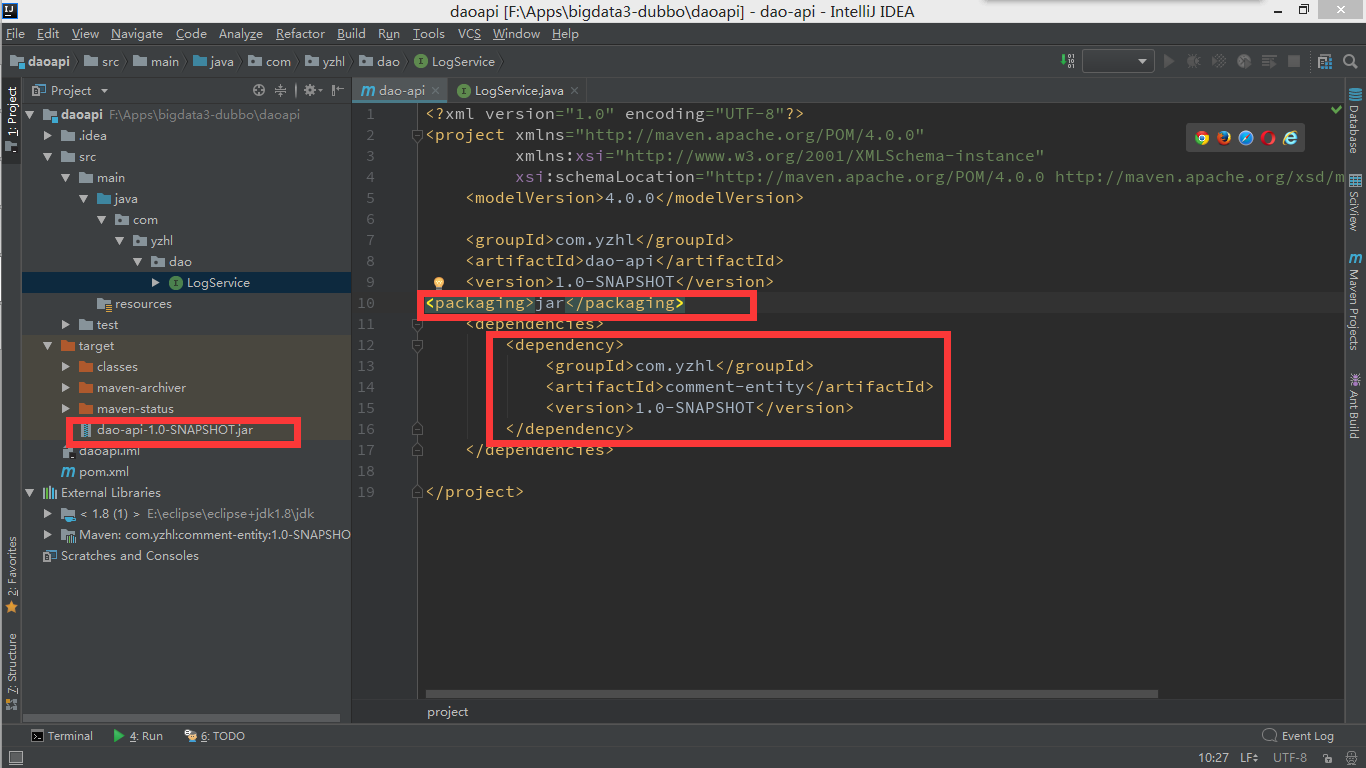This screenshot has width=1366, height=768.
Task: Open the Refactor menu
Action: (x=300, y=34)
